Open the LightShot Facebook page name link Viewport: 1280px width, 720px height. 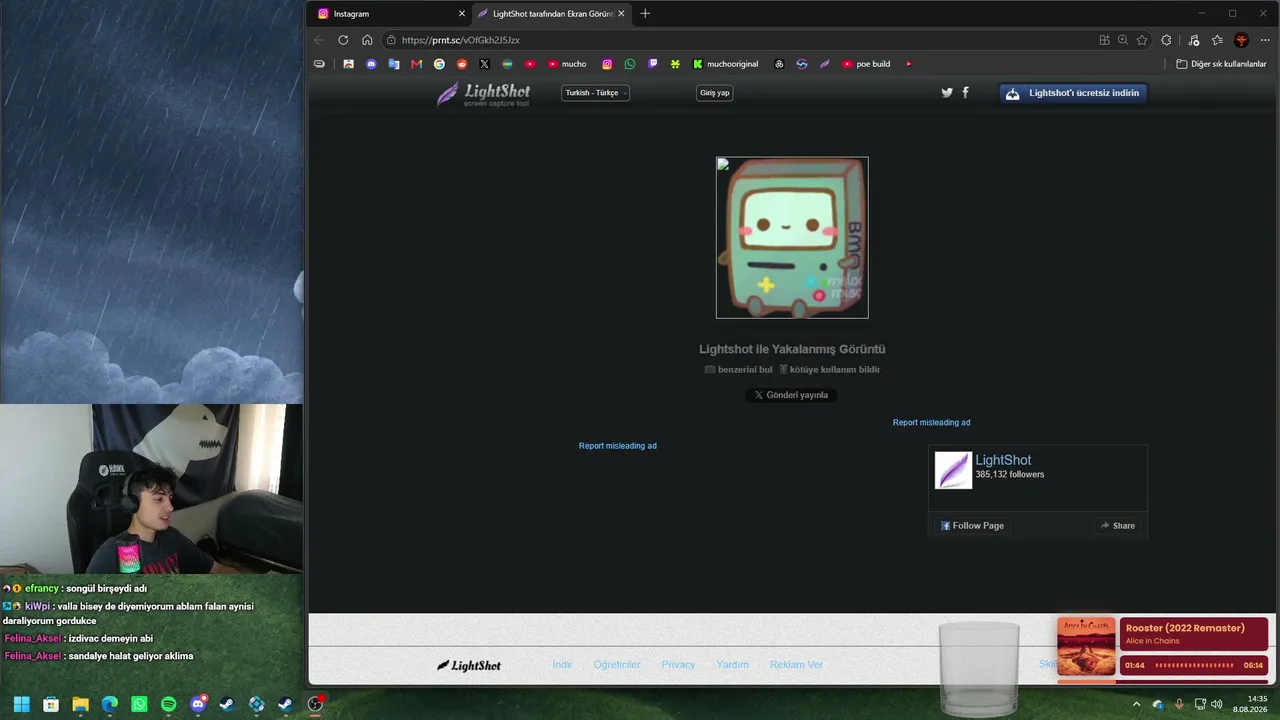coord(1003,460)
